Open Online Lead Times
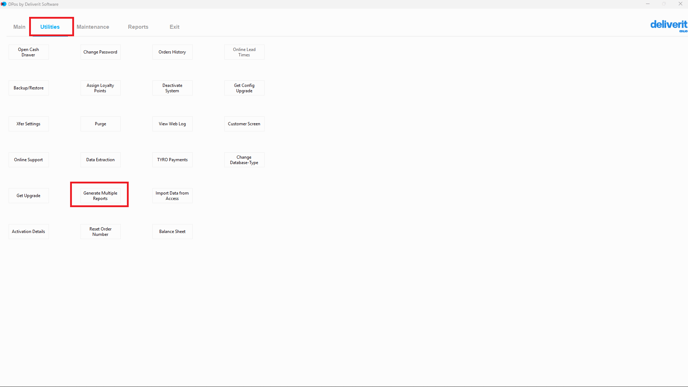The height and width of the screenshot is (387, 688). [244, 52]
